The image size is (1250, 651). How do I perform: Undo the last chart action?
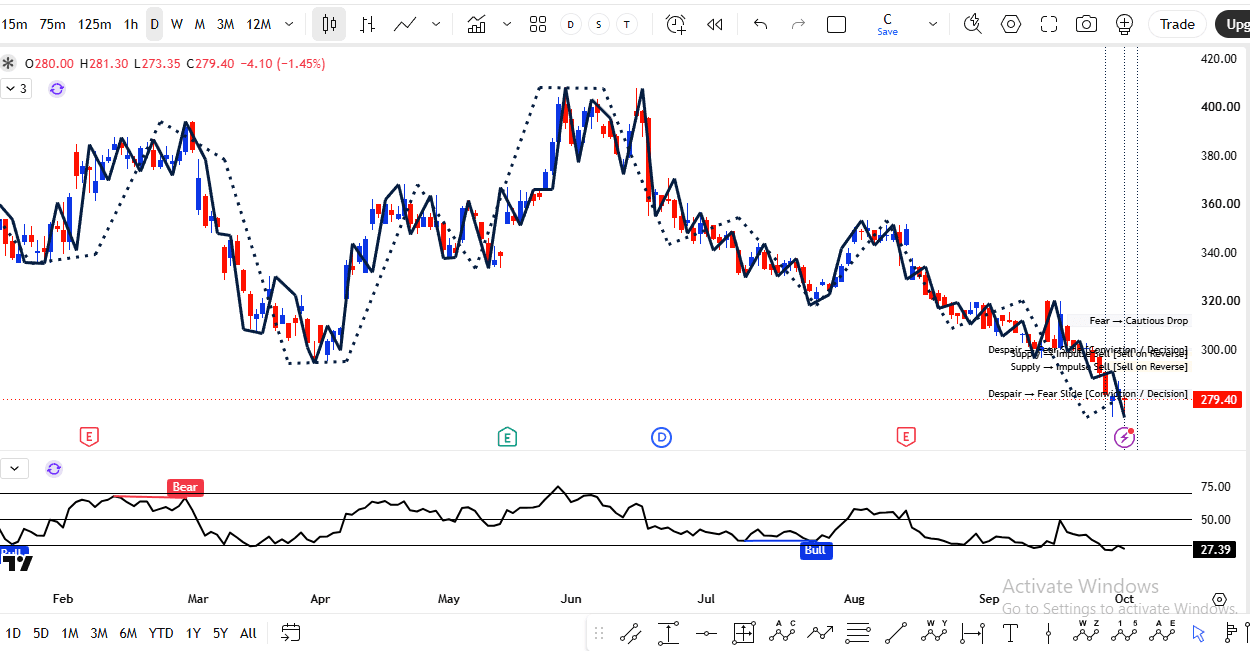(760, 24)
